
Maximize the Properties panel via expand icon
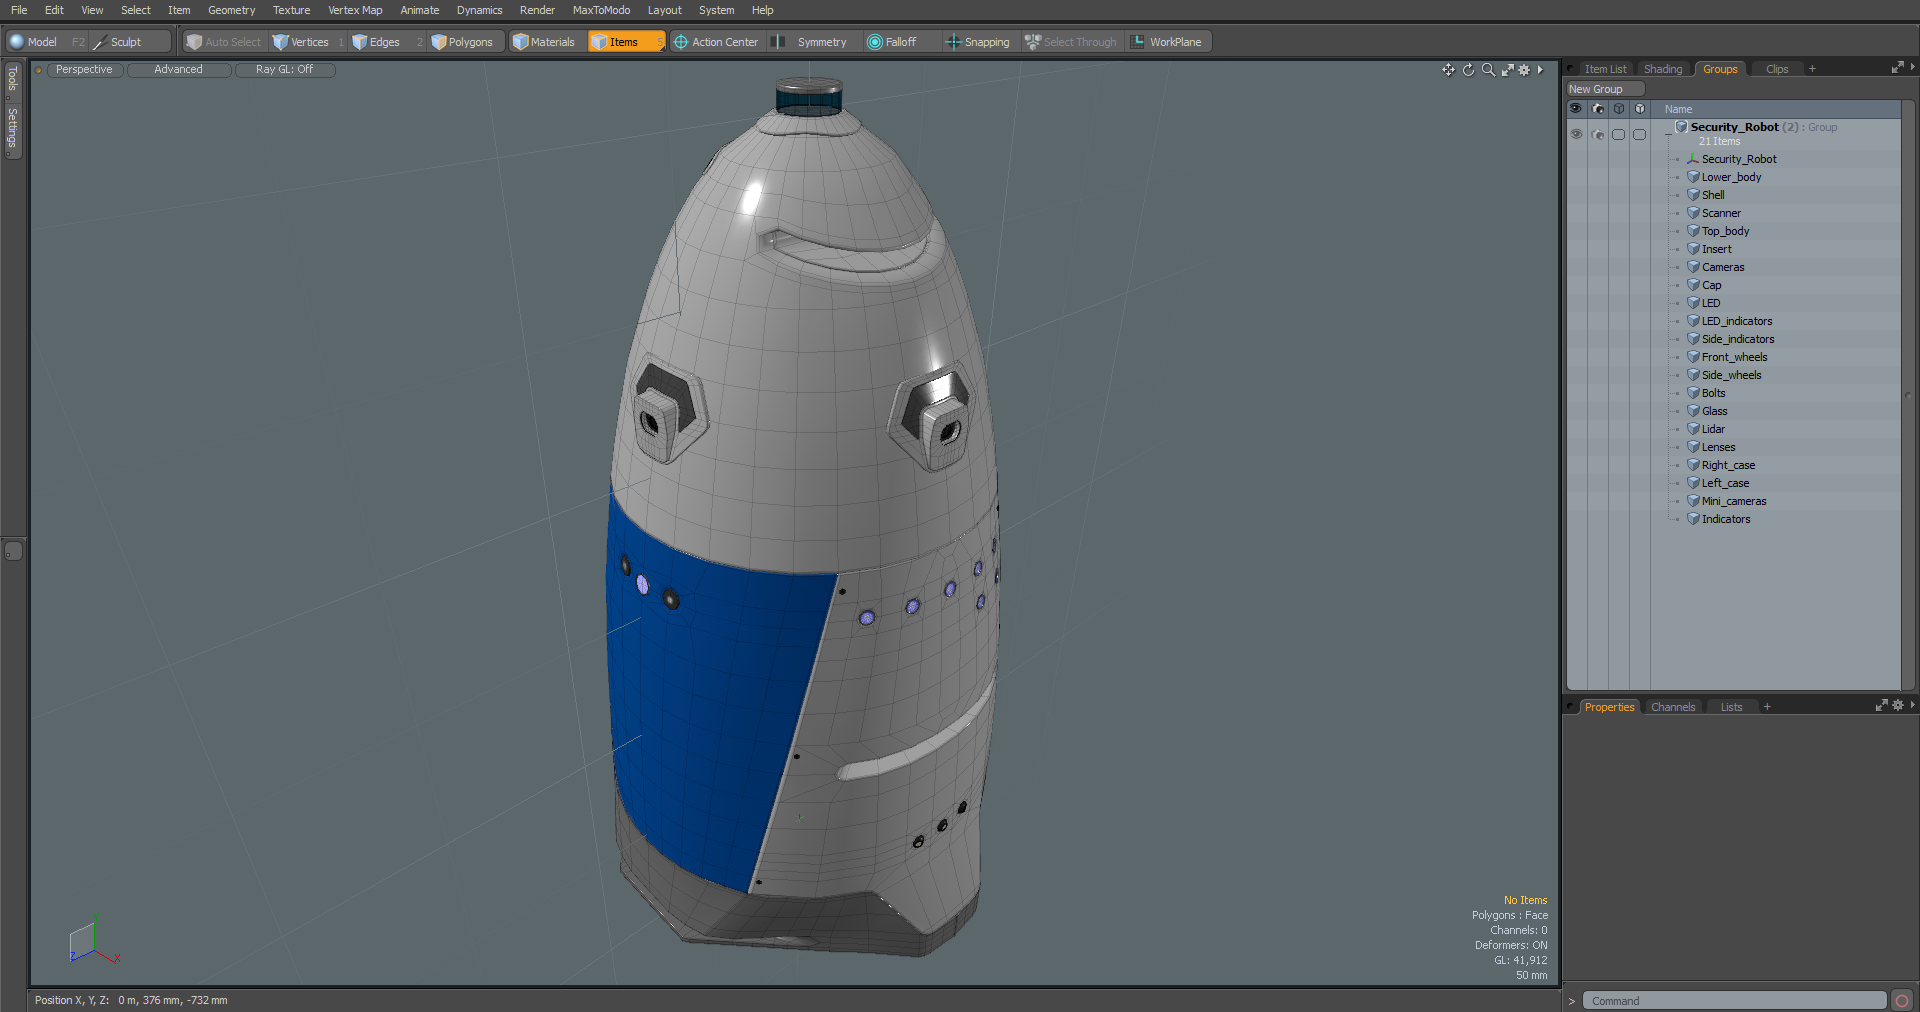coord(1881,705)
